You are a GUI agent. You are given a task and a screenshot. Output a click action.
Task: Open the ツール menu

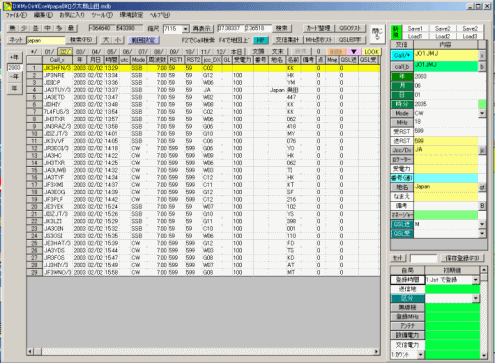102,15
